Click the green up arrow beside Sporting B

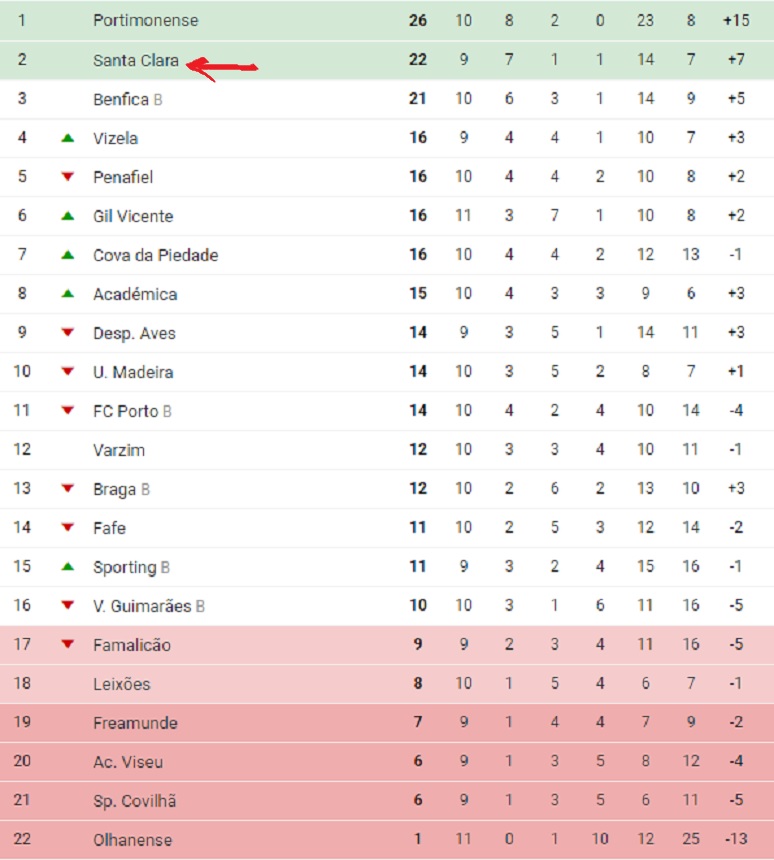pos(67,566)
